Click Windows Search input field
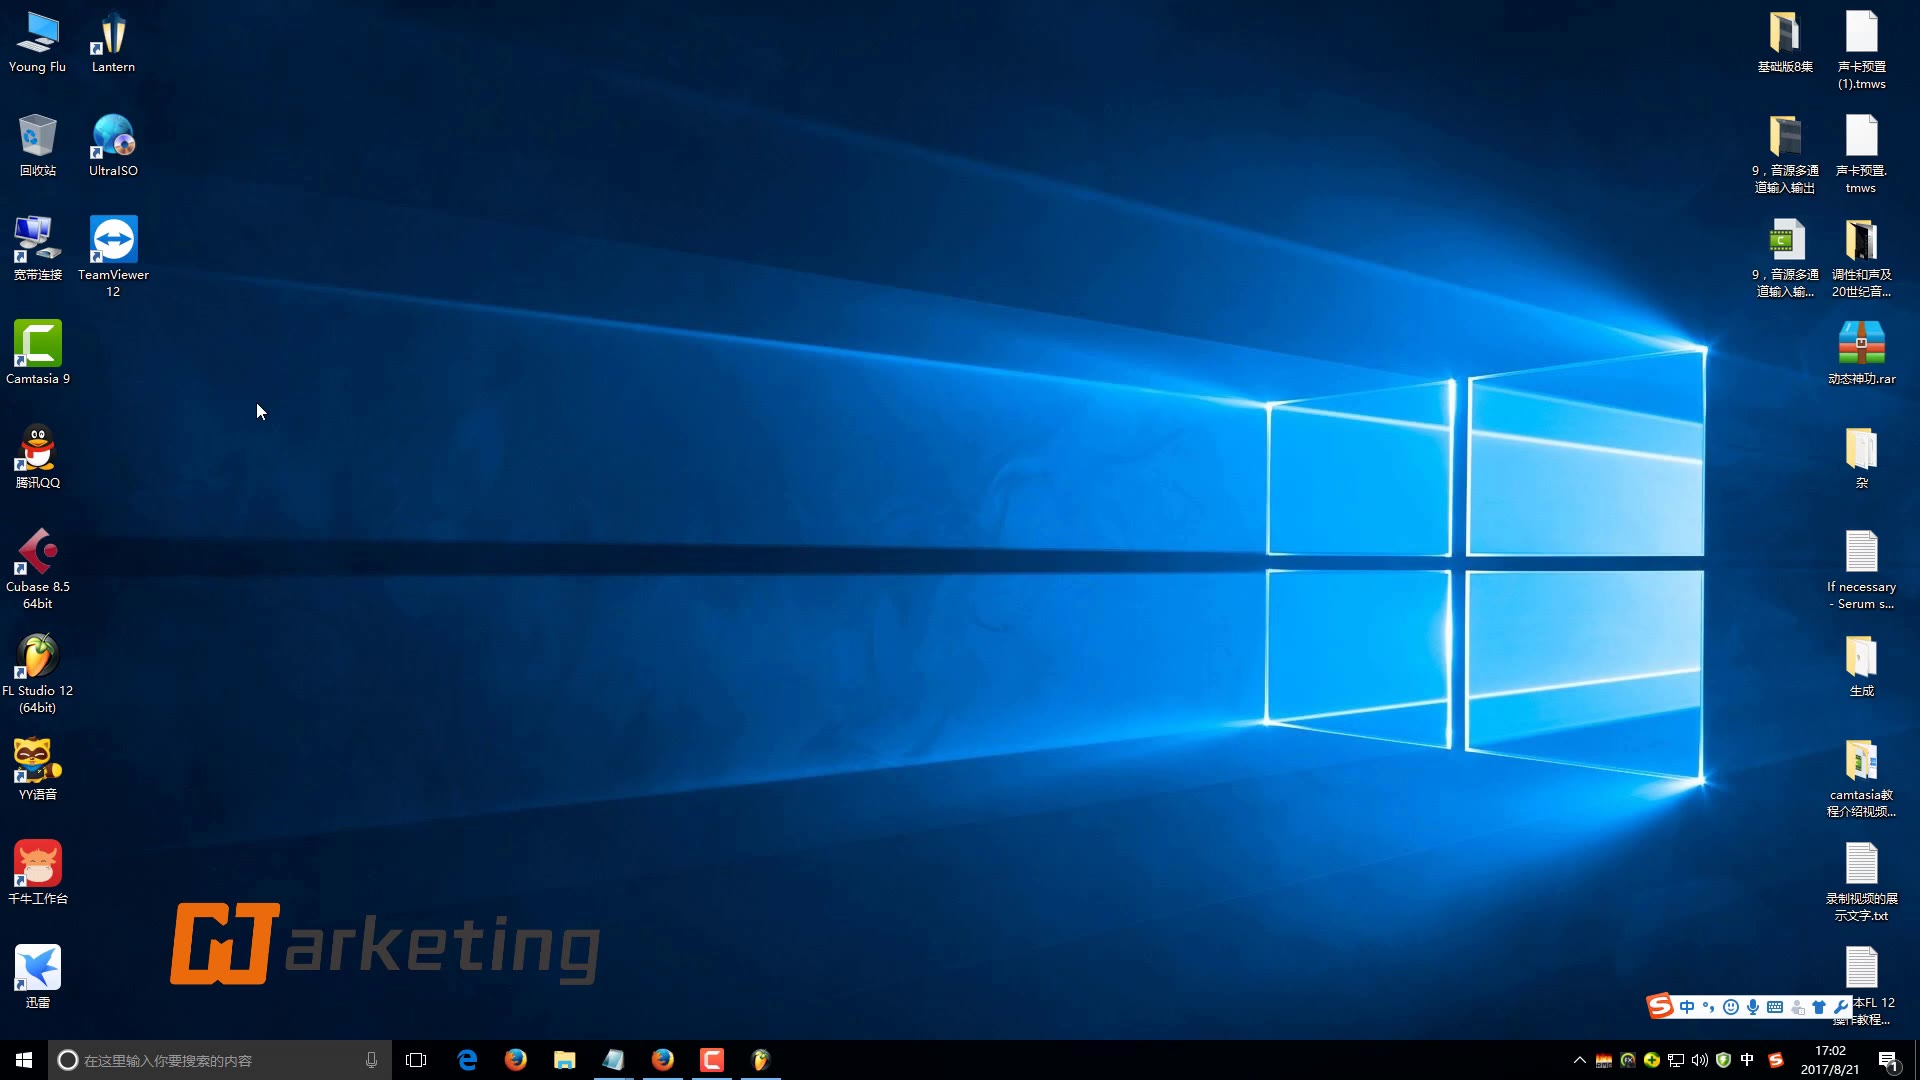The image size is (1920, 1080). 219,1060
